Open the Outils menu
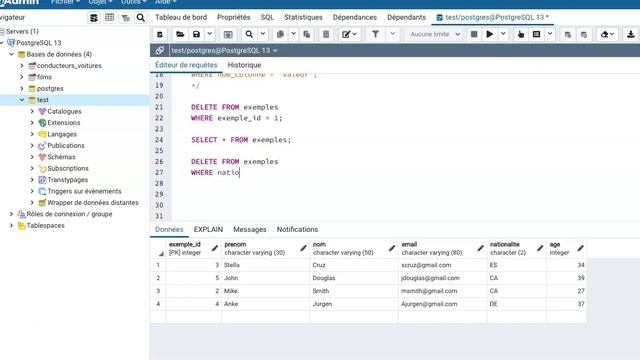The width and height of the screenshot is (640, 360). (133, 2)
